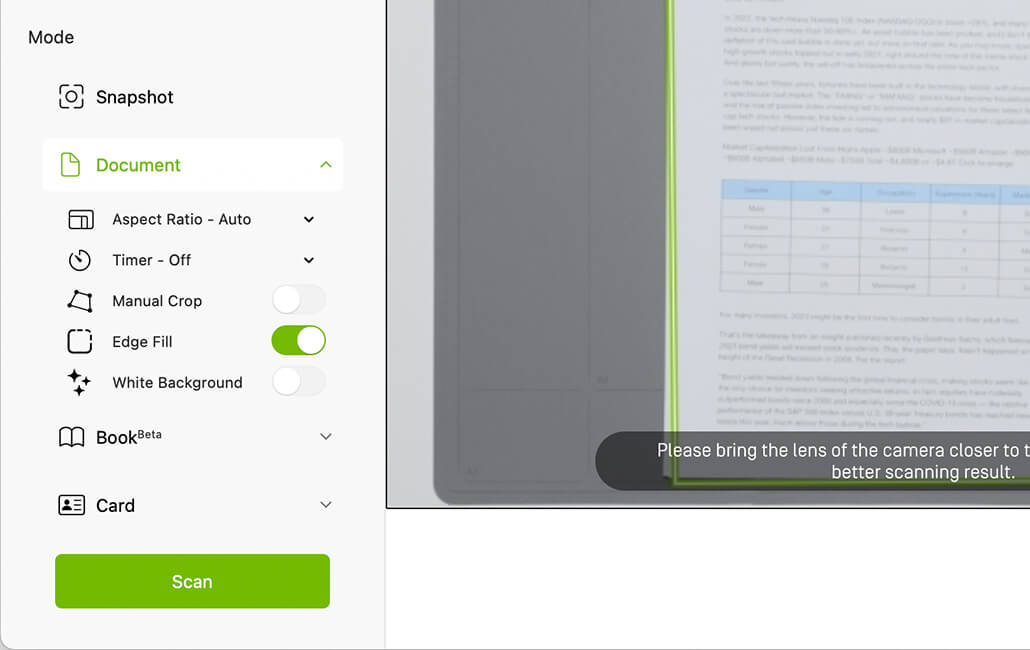Click the Edge Fill dashed-square icon

(80, 342)
